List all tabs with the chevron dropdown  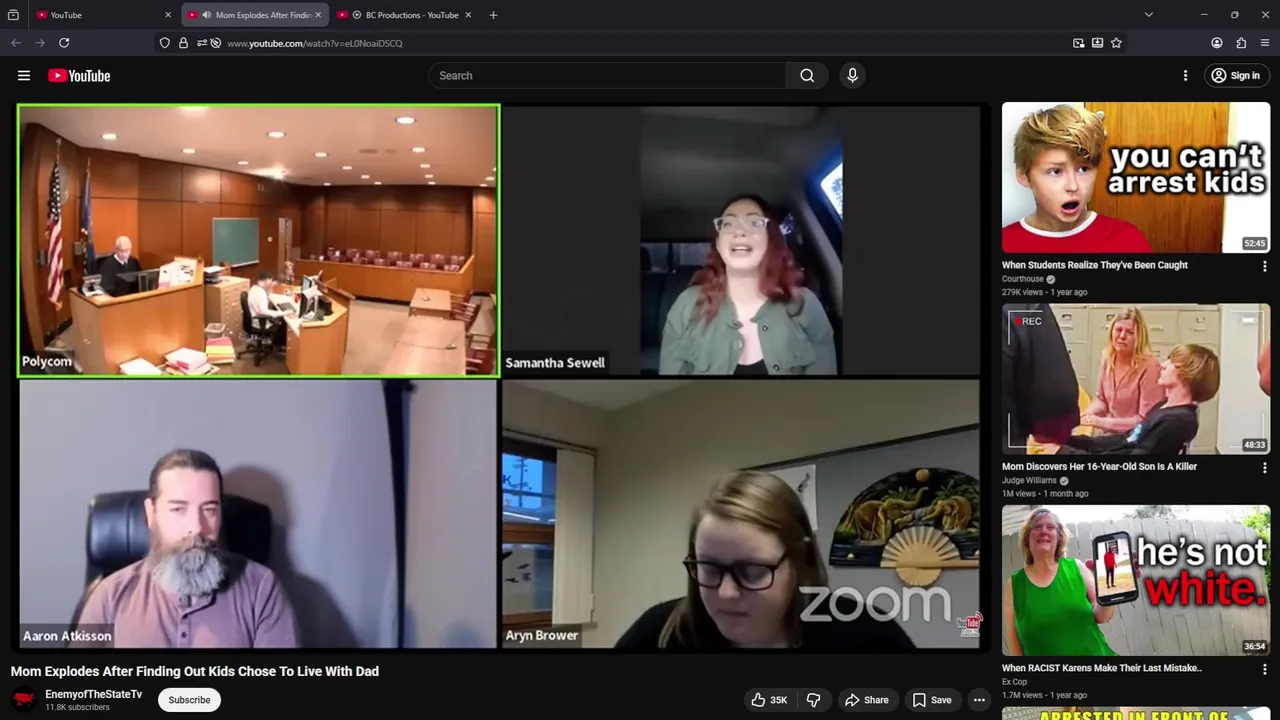tap(1148, 15)
